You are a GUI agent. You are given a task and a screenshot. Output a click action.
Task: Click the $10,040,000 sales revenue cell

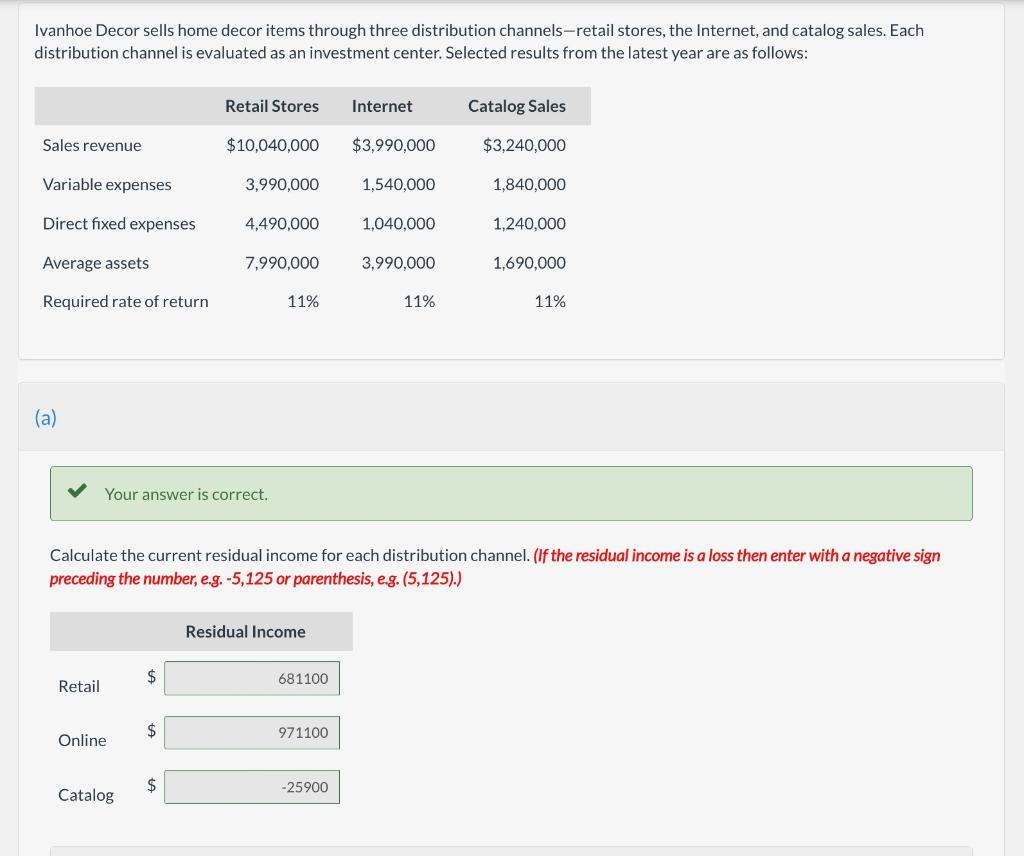[272, 145]
